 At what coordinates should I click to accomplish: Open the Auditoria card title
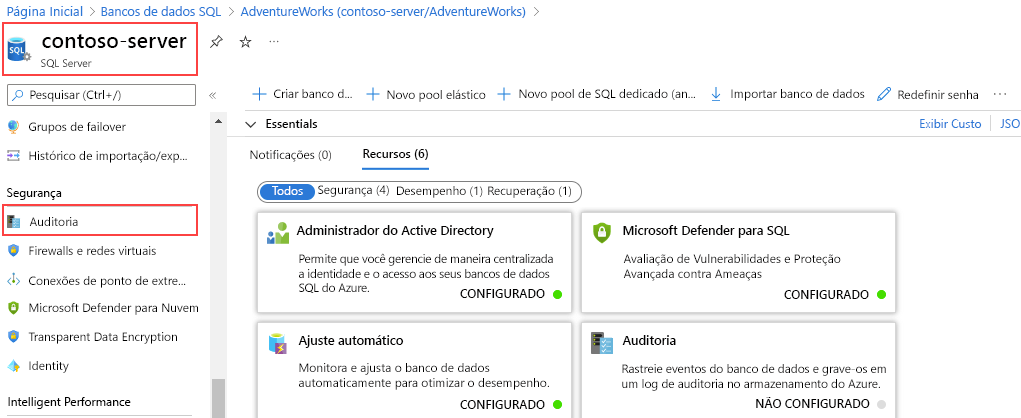pyautogui.click(x=649, y=341)
